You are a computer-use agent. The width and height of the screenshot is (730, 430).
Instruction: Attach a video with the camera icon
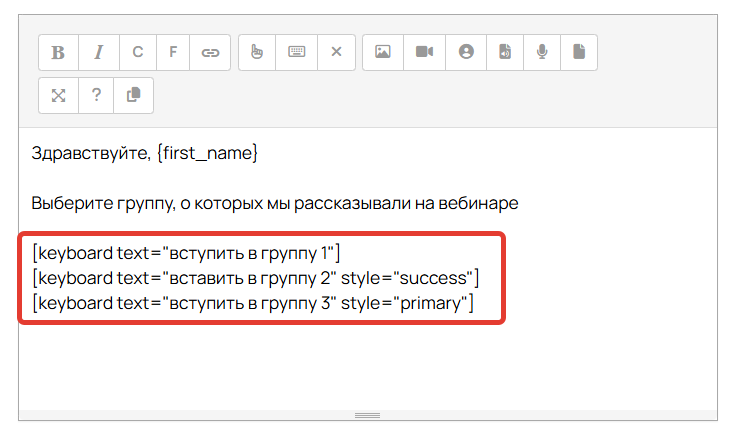[x=424, y=52]
